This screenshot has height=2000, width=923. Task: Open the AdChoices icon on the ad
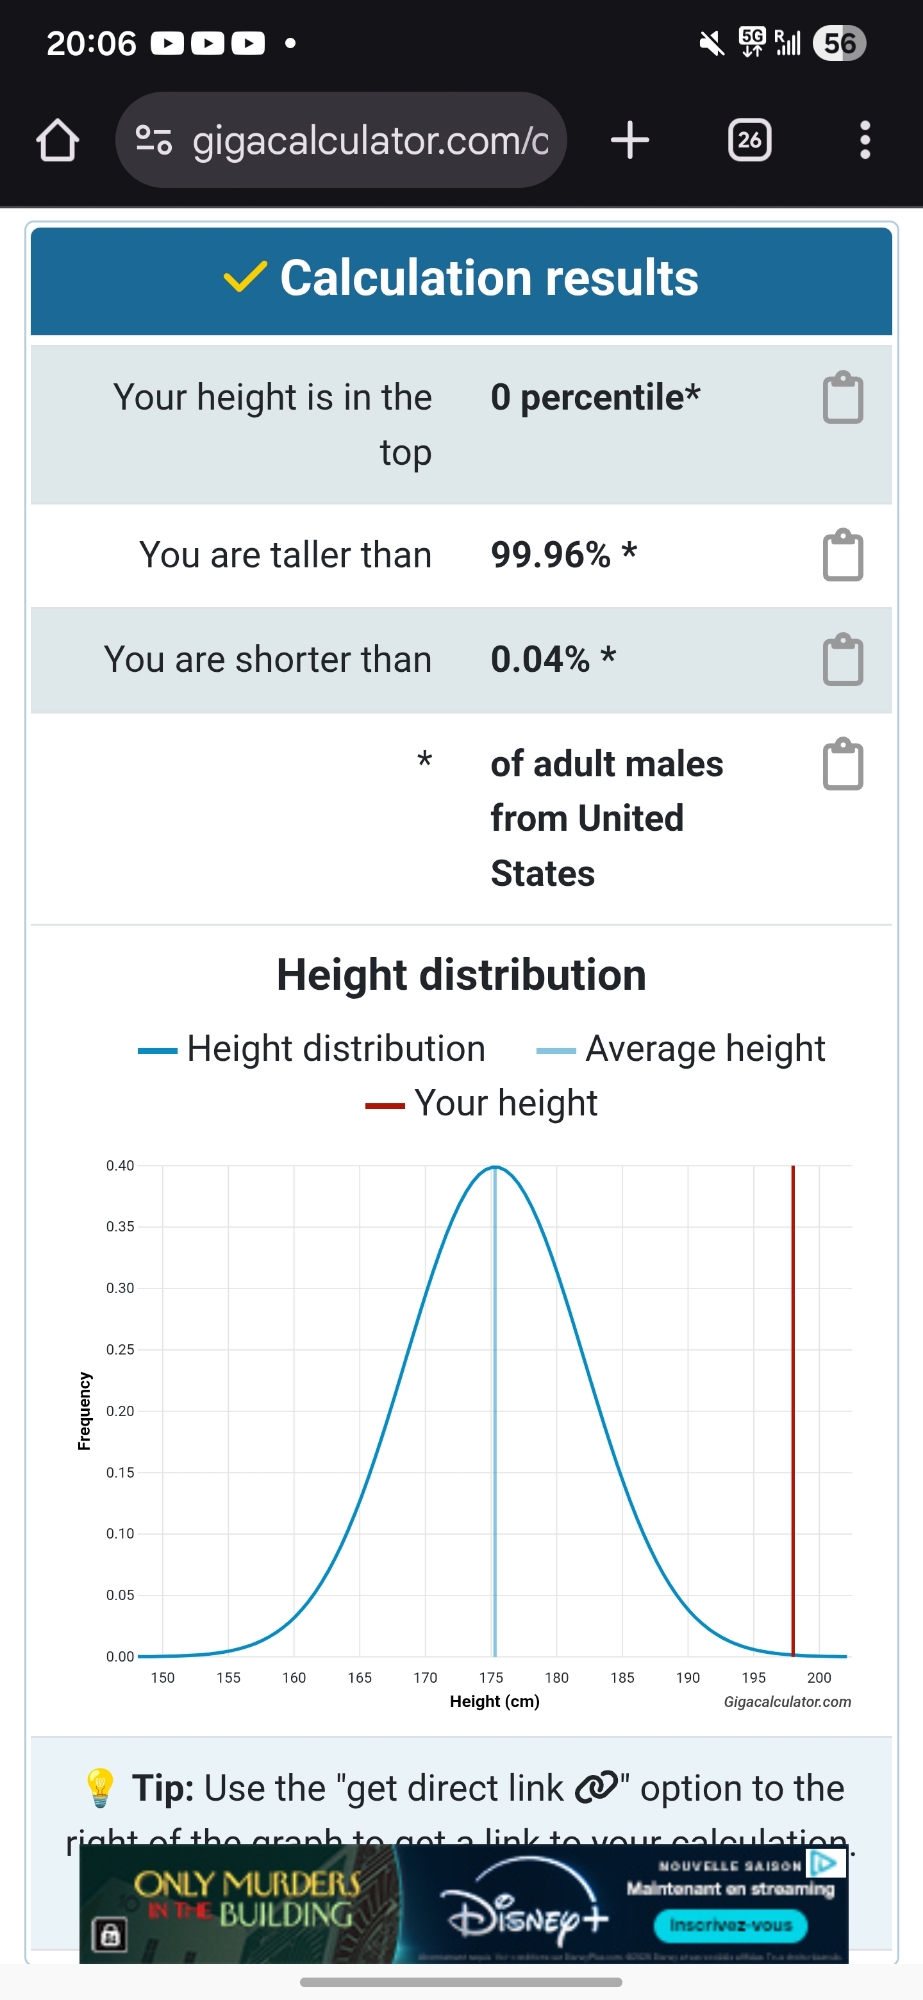[x=824, y=1863]
